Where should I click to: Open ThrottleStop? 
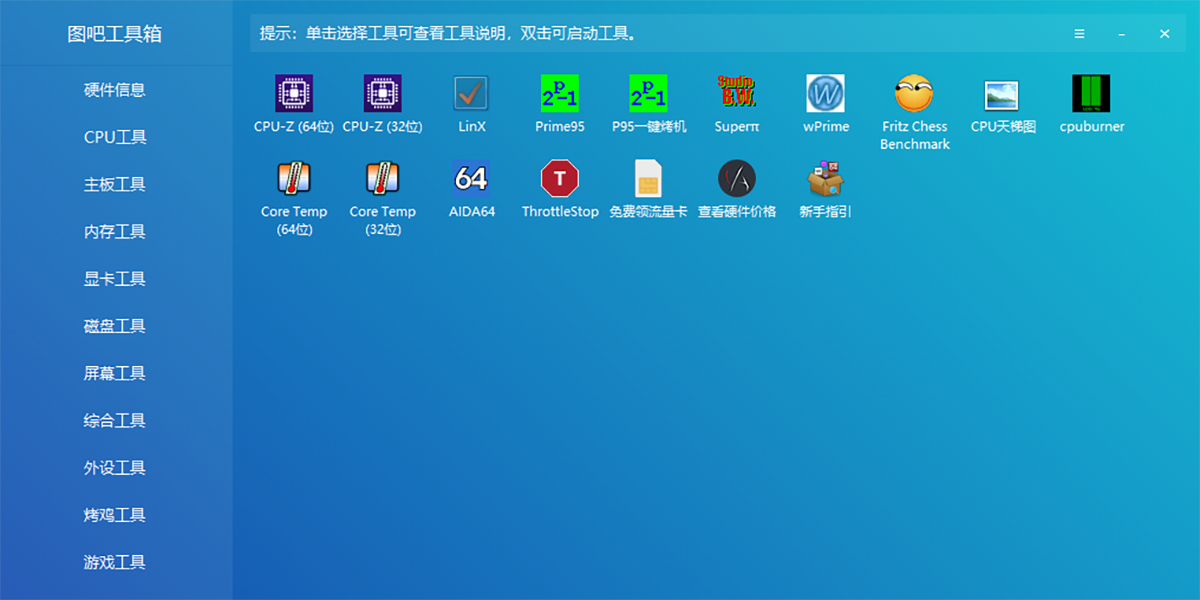coord(559,180)
